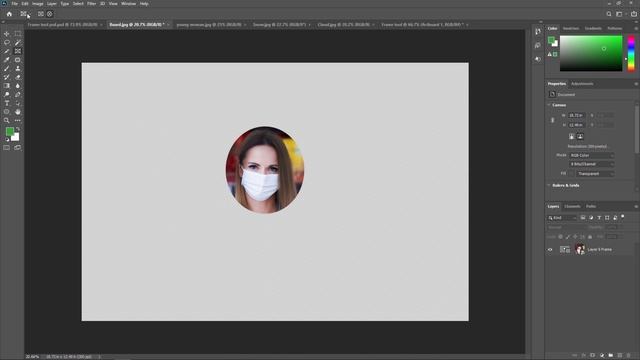Select the Eyedropper tool

click(x=7, y=60)
